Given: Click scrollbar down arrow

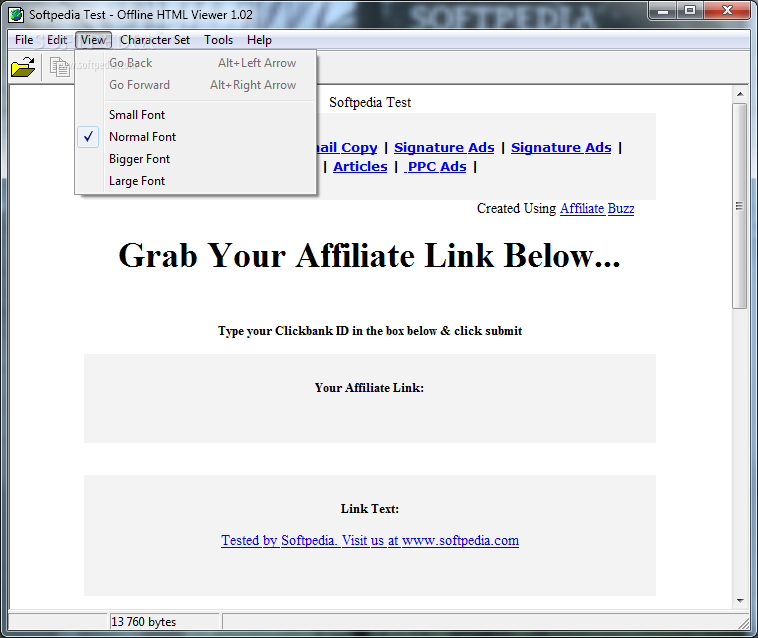Looking at the screenshot, I should click(x=740, y=601).
